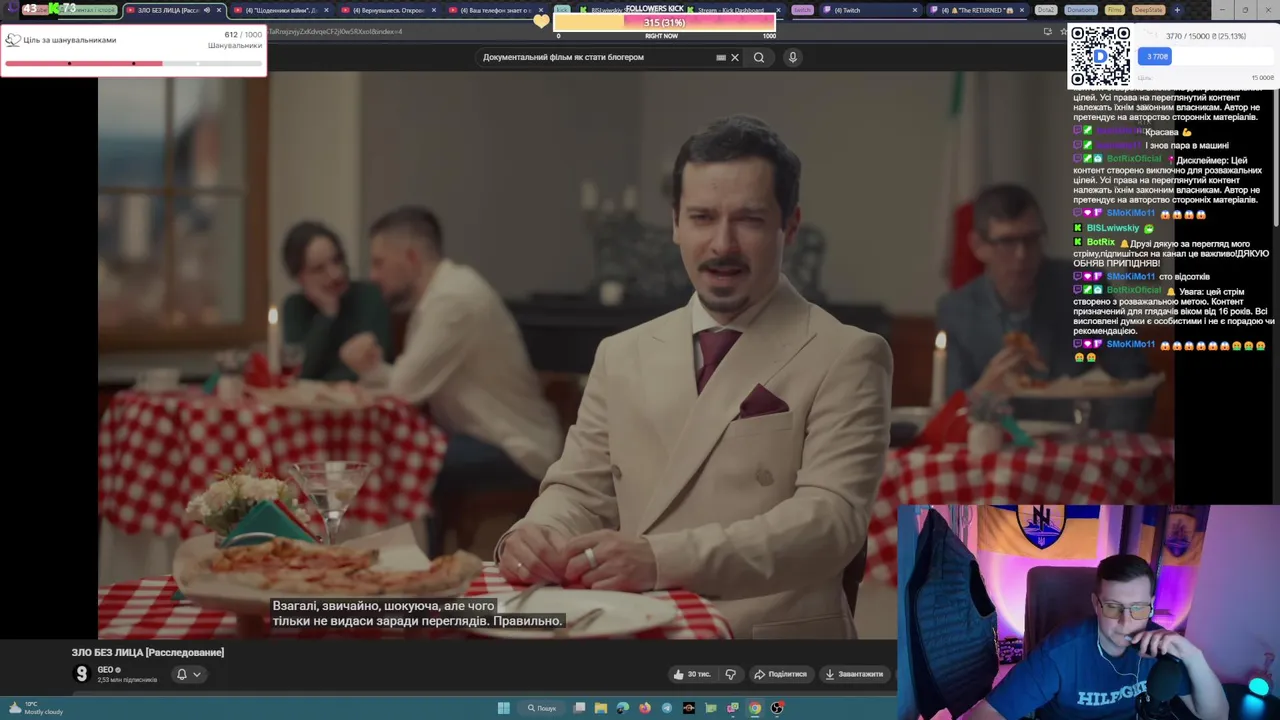
Task: Click the Поділитися share button
Action: click(x=781, y=674)
